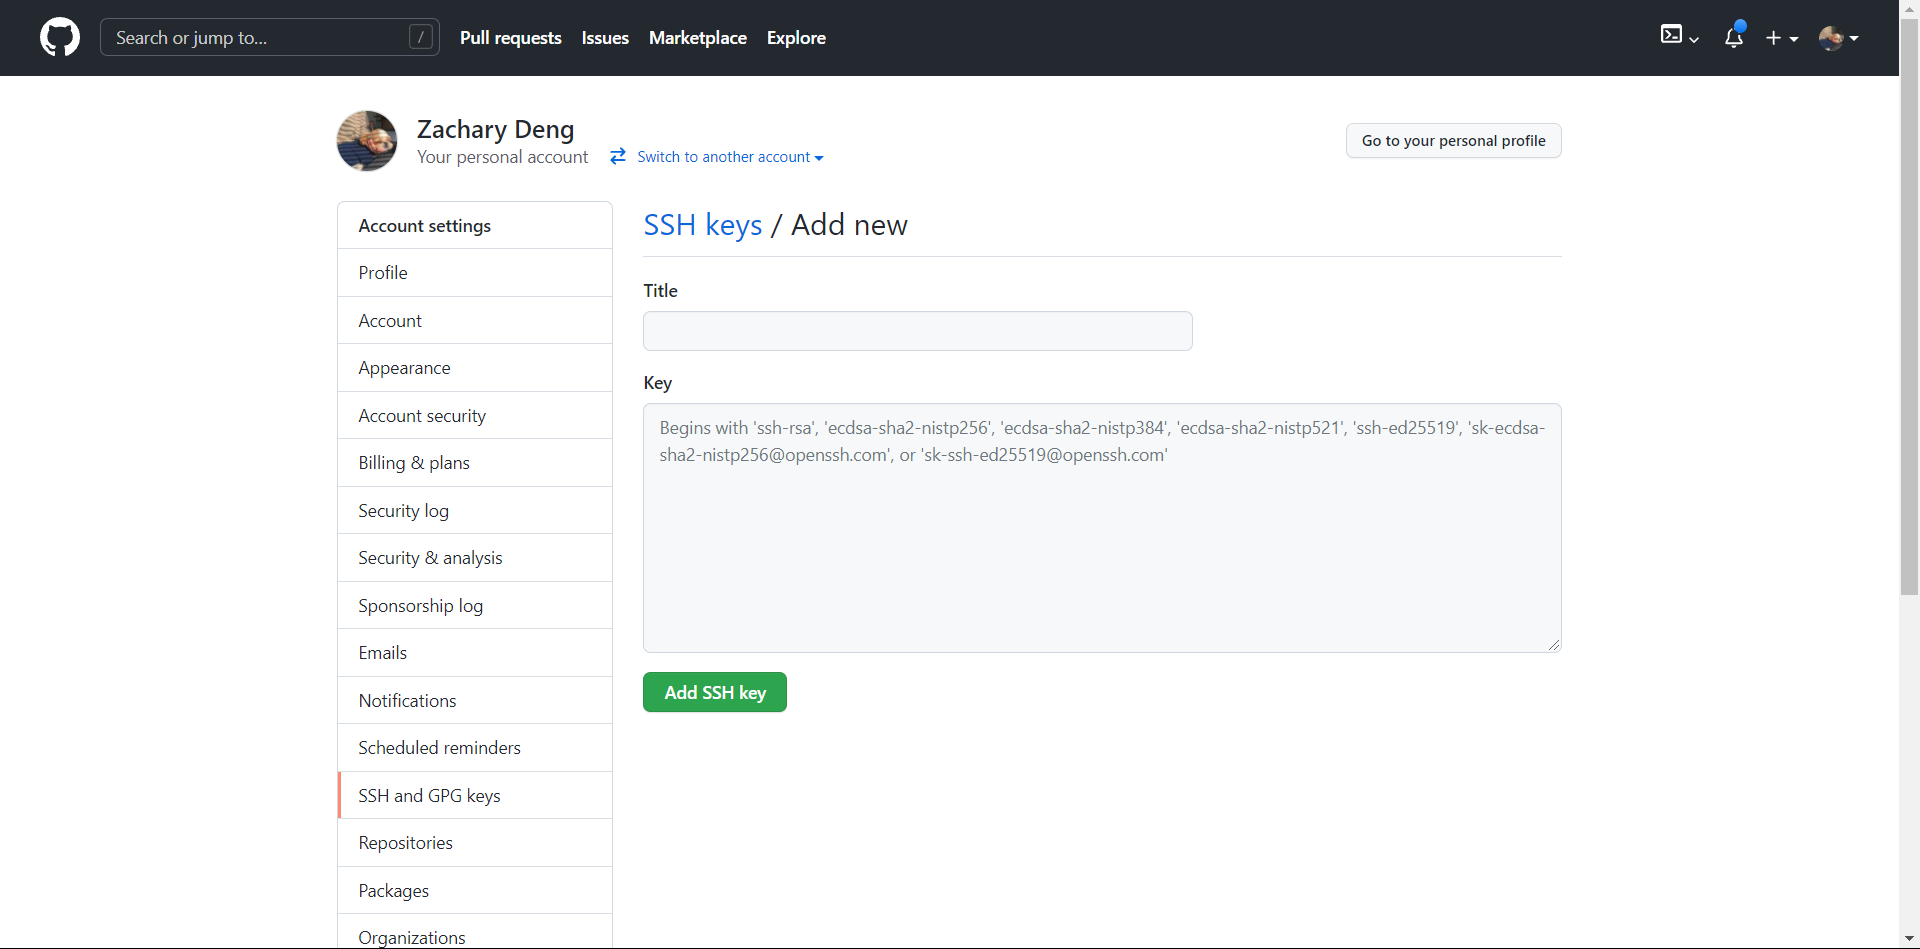1920x949 pixels.
Task: Click the switch account arrows icon
Action: point(618,156)
